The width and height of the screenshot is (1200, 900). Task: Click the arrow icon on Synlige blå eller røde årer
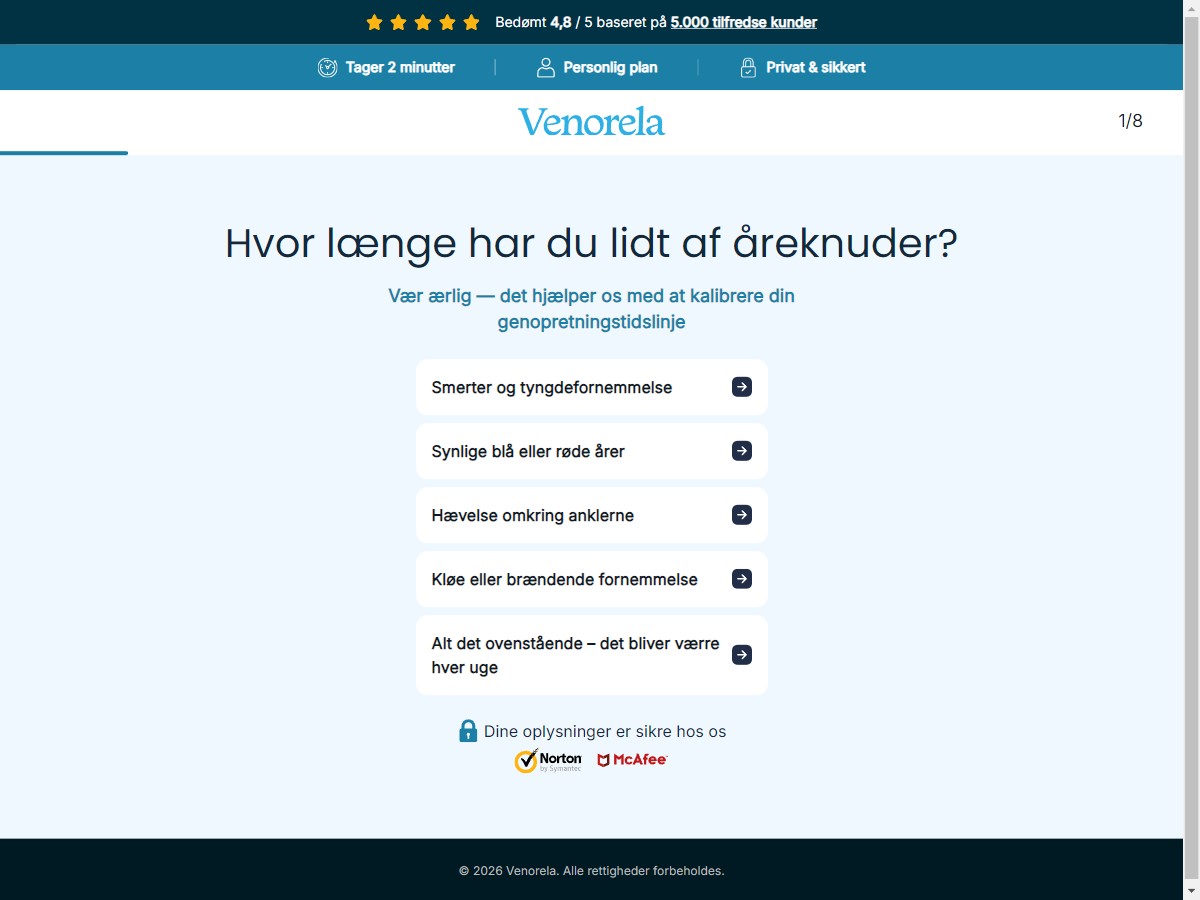pos(742,451)
